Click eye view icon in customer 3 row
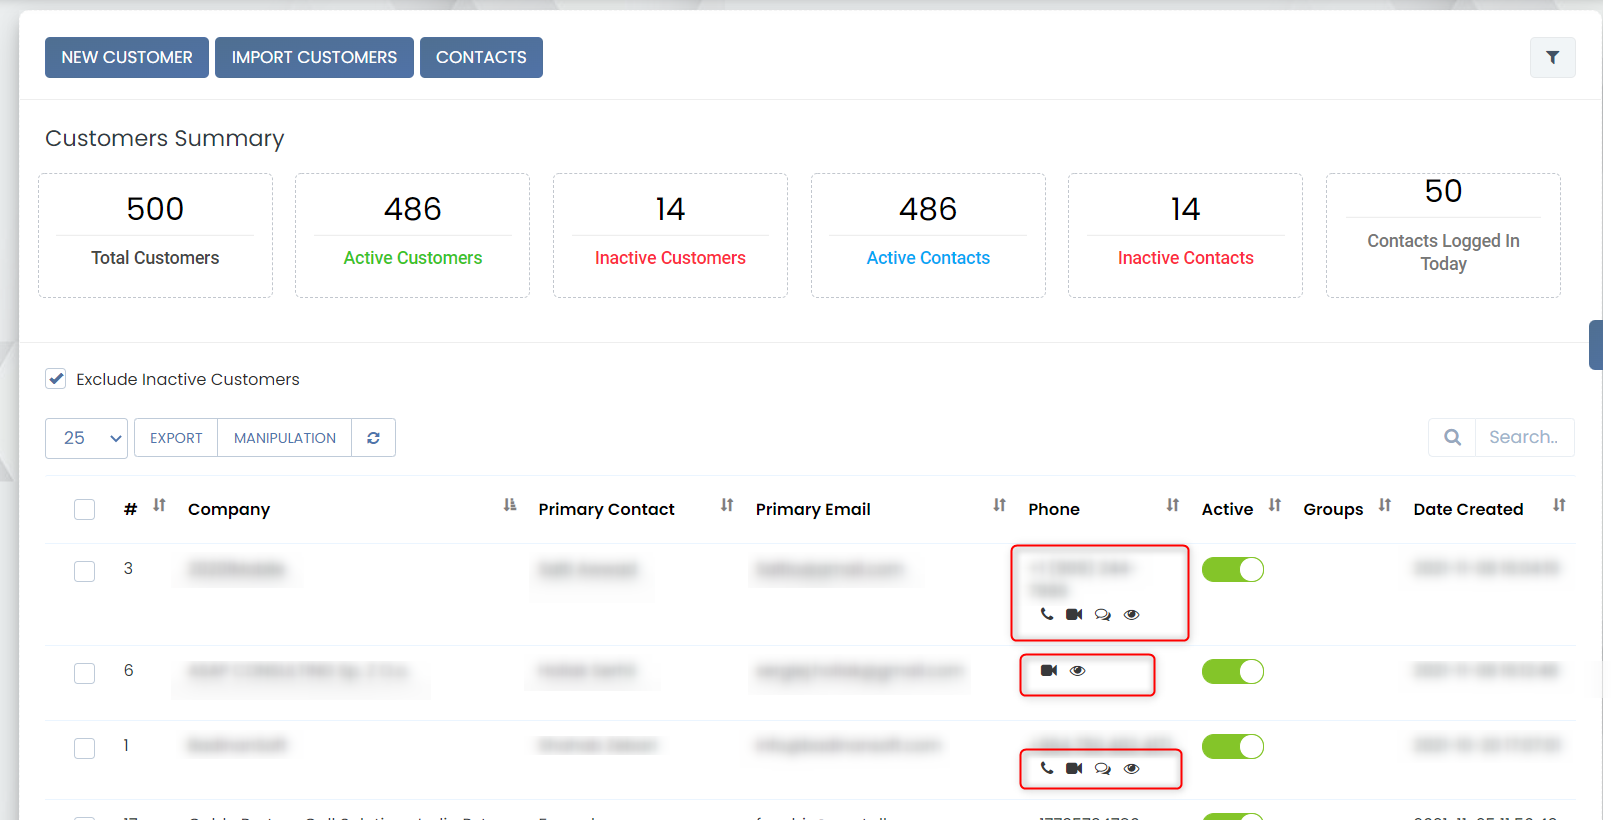 click(x=1131, y=614)
